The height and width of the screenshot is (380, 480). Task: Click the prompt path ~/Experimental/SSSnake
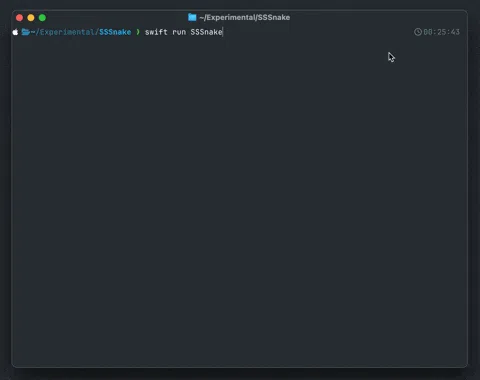[x=81, y=32]
